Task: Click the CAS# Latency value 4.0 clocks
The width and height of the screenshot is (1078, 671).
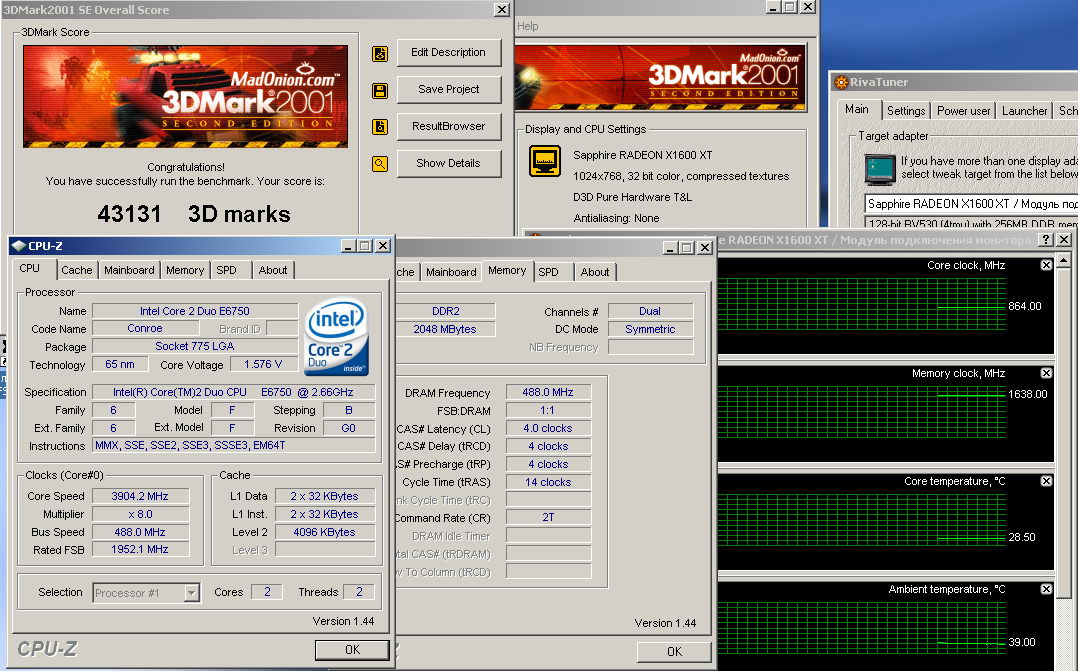Action: pyautogui.click(x=548, y=428)
